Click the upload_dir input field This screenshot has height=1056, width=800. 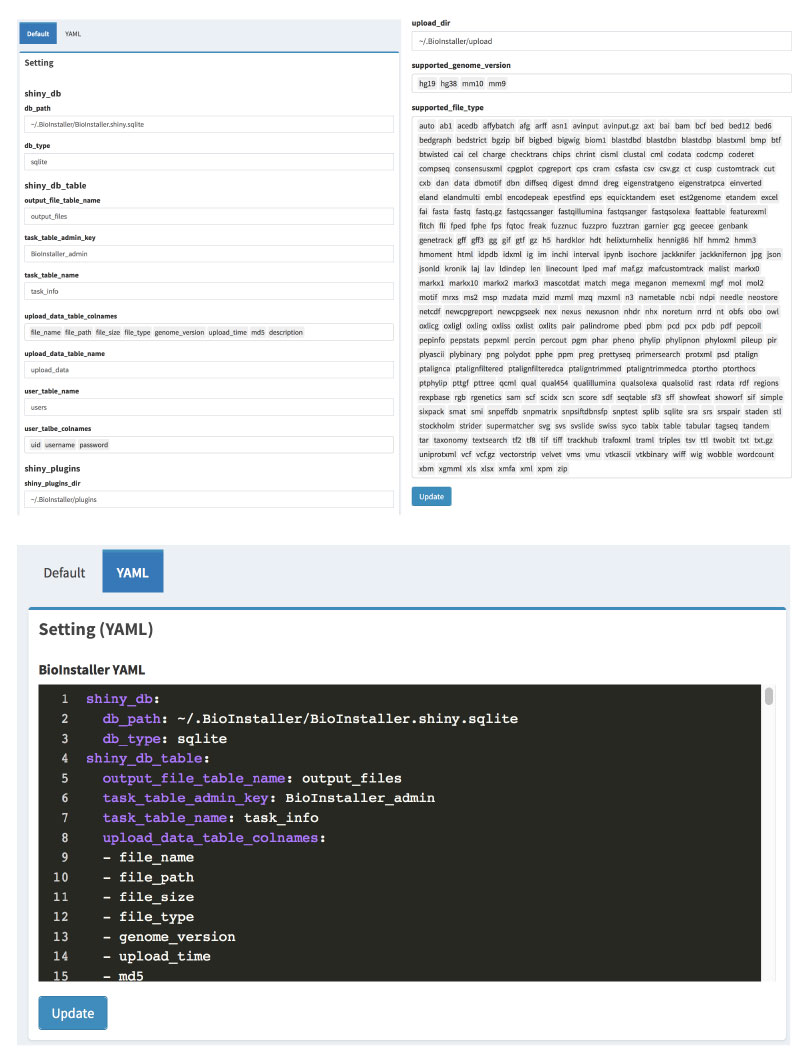tap(601, 41)
